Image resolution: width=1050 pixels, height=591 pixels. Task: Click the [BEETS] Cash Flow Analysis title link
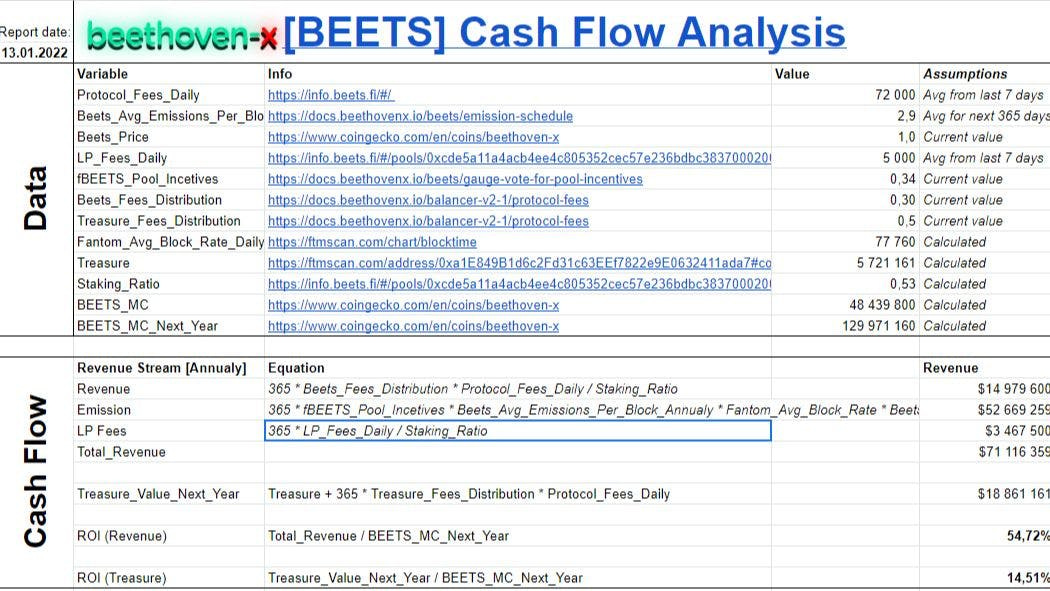tap(565, 33)
